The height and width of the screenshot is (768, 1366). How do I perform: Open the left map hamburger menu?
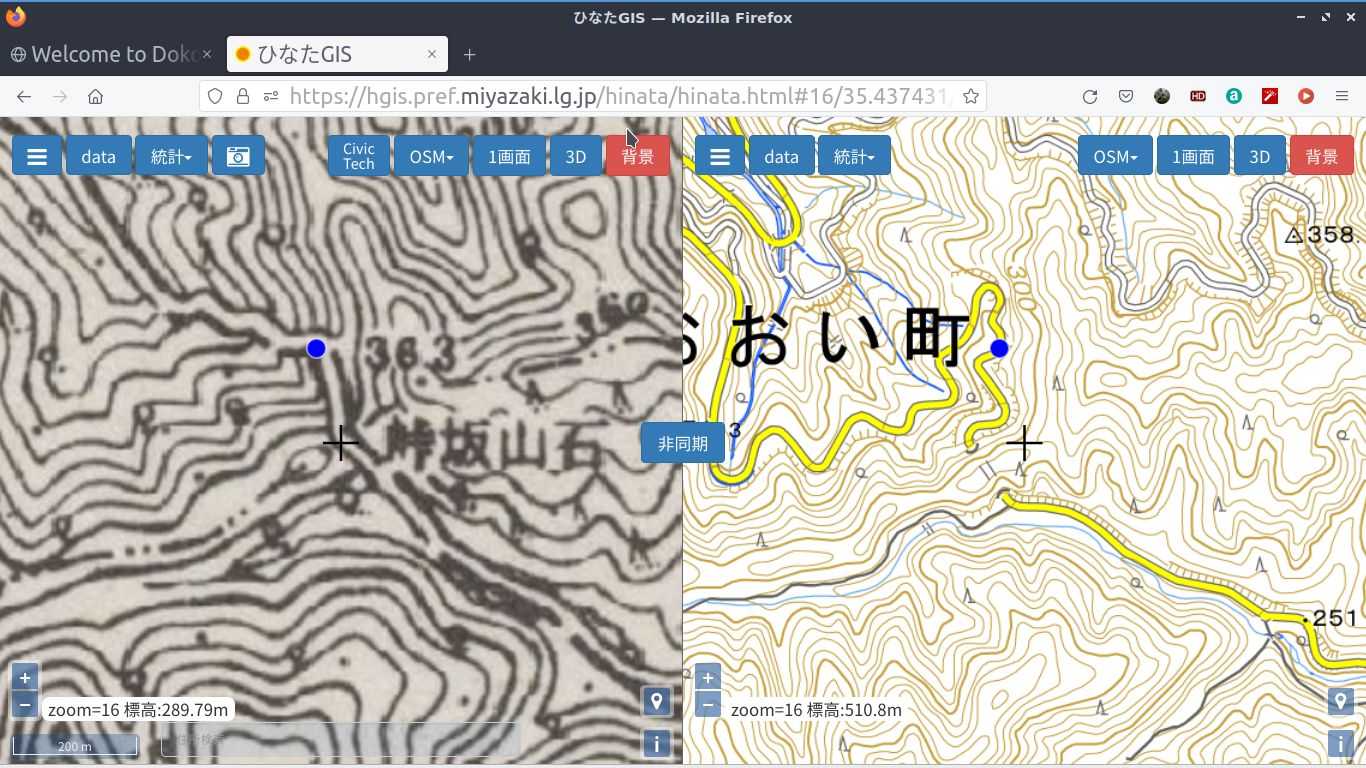pos(37,157)
